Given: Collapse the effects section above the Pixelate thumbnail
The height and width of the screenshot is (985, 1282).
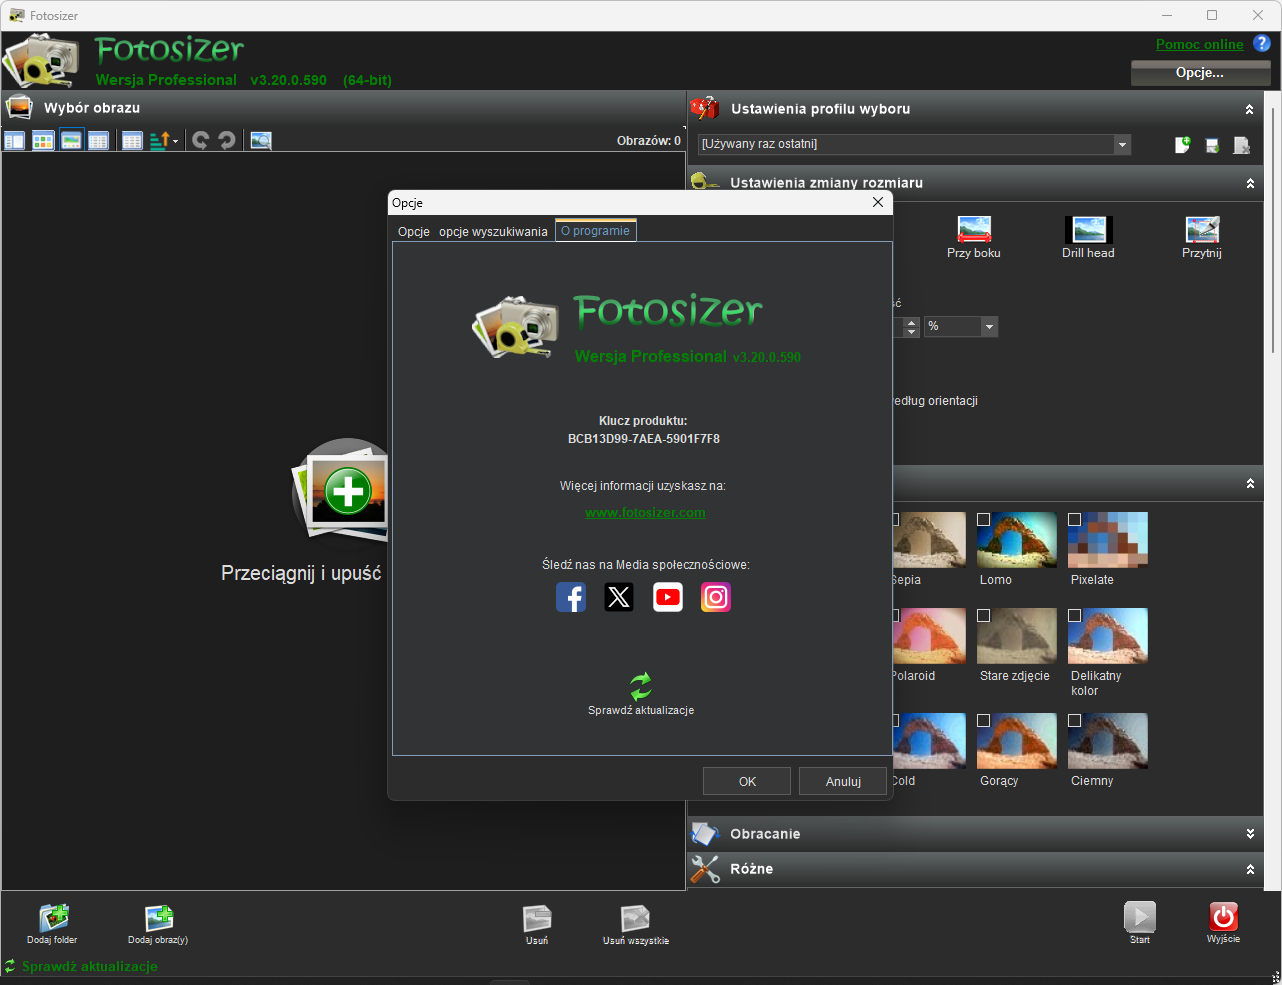Looking at the screenshot, I should click(x=1249, y=484).
